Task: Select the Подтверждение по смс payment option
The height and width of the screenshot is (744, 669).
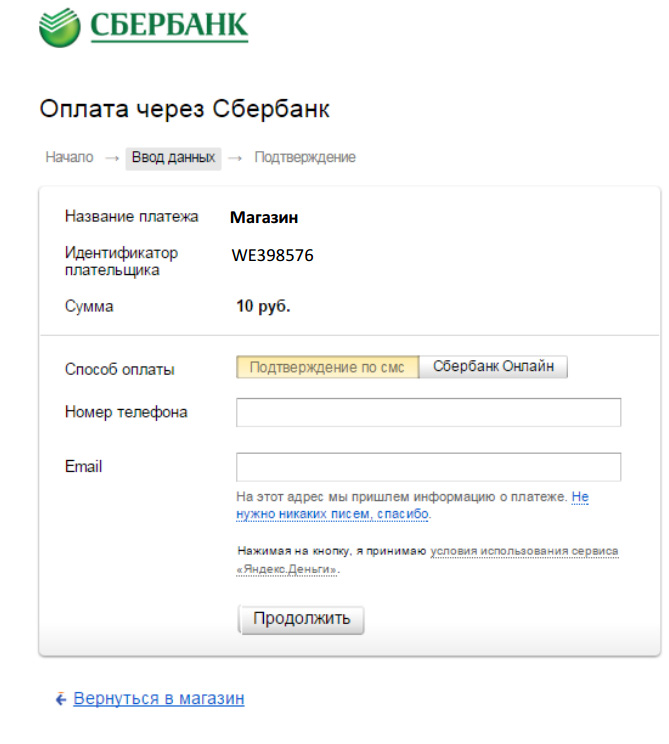Action: pyautogui.click(x=327, y=367)
